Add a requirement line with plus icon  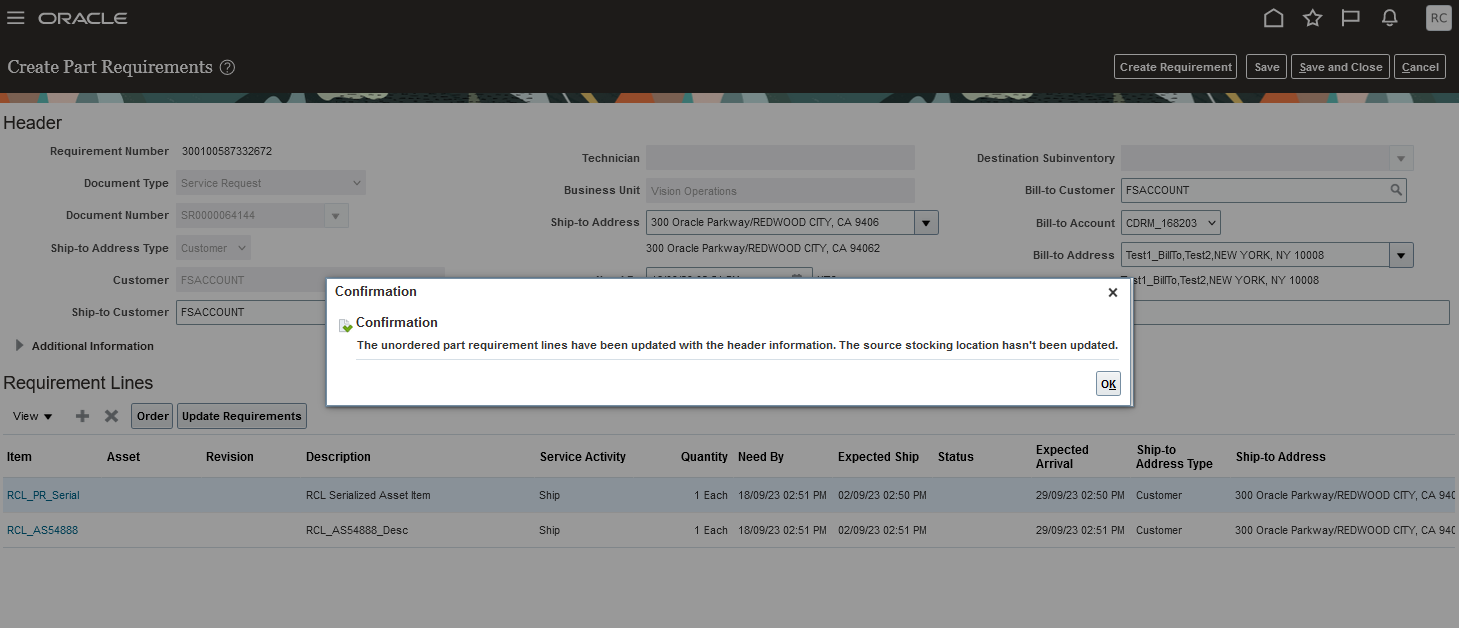[83, 416]
